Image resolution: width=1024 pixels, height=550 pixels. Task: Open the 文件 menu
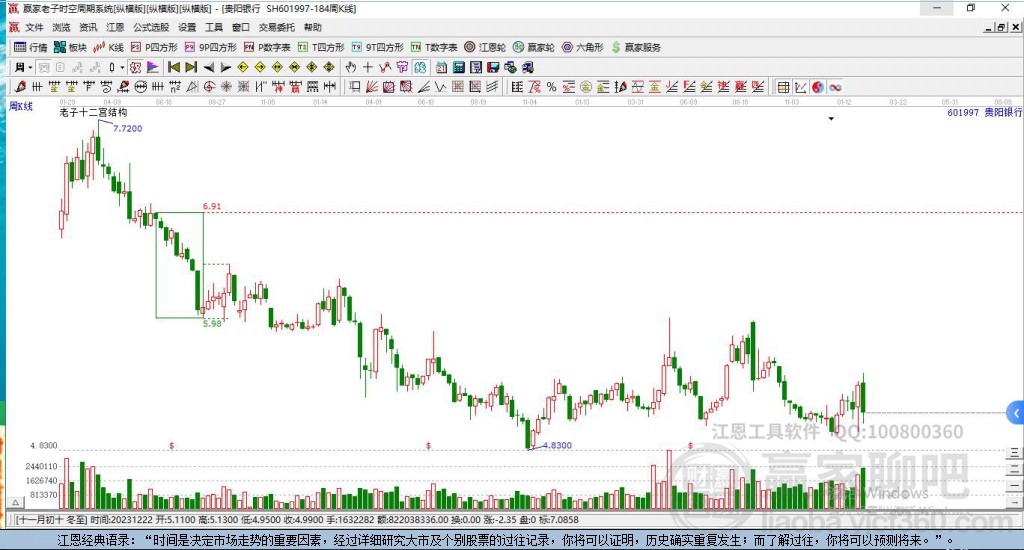pos(34,27)
